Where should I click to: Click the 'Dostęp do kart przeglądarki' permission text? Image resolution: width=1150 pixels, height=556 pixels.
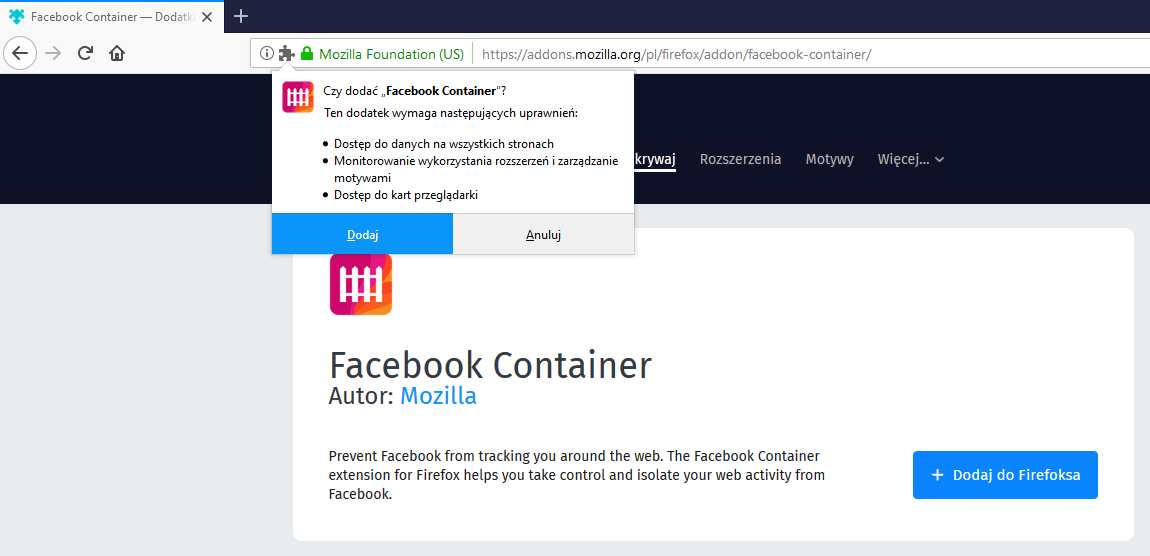pos(407,194)
